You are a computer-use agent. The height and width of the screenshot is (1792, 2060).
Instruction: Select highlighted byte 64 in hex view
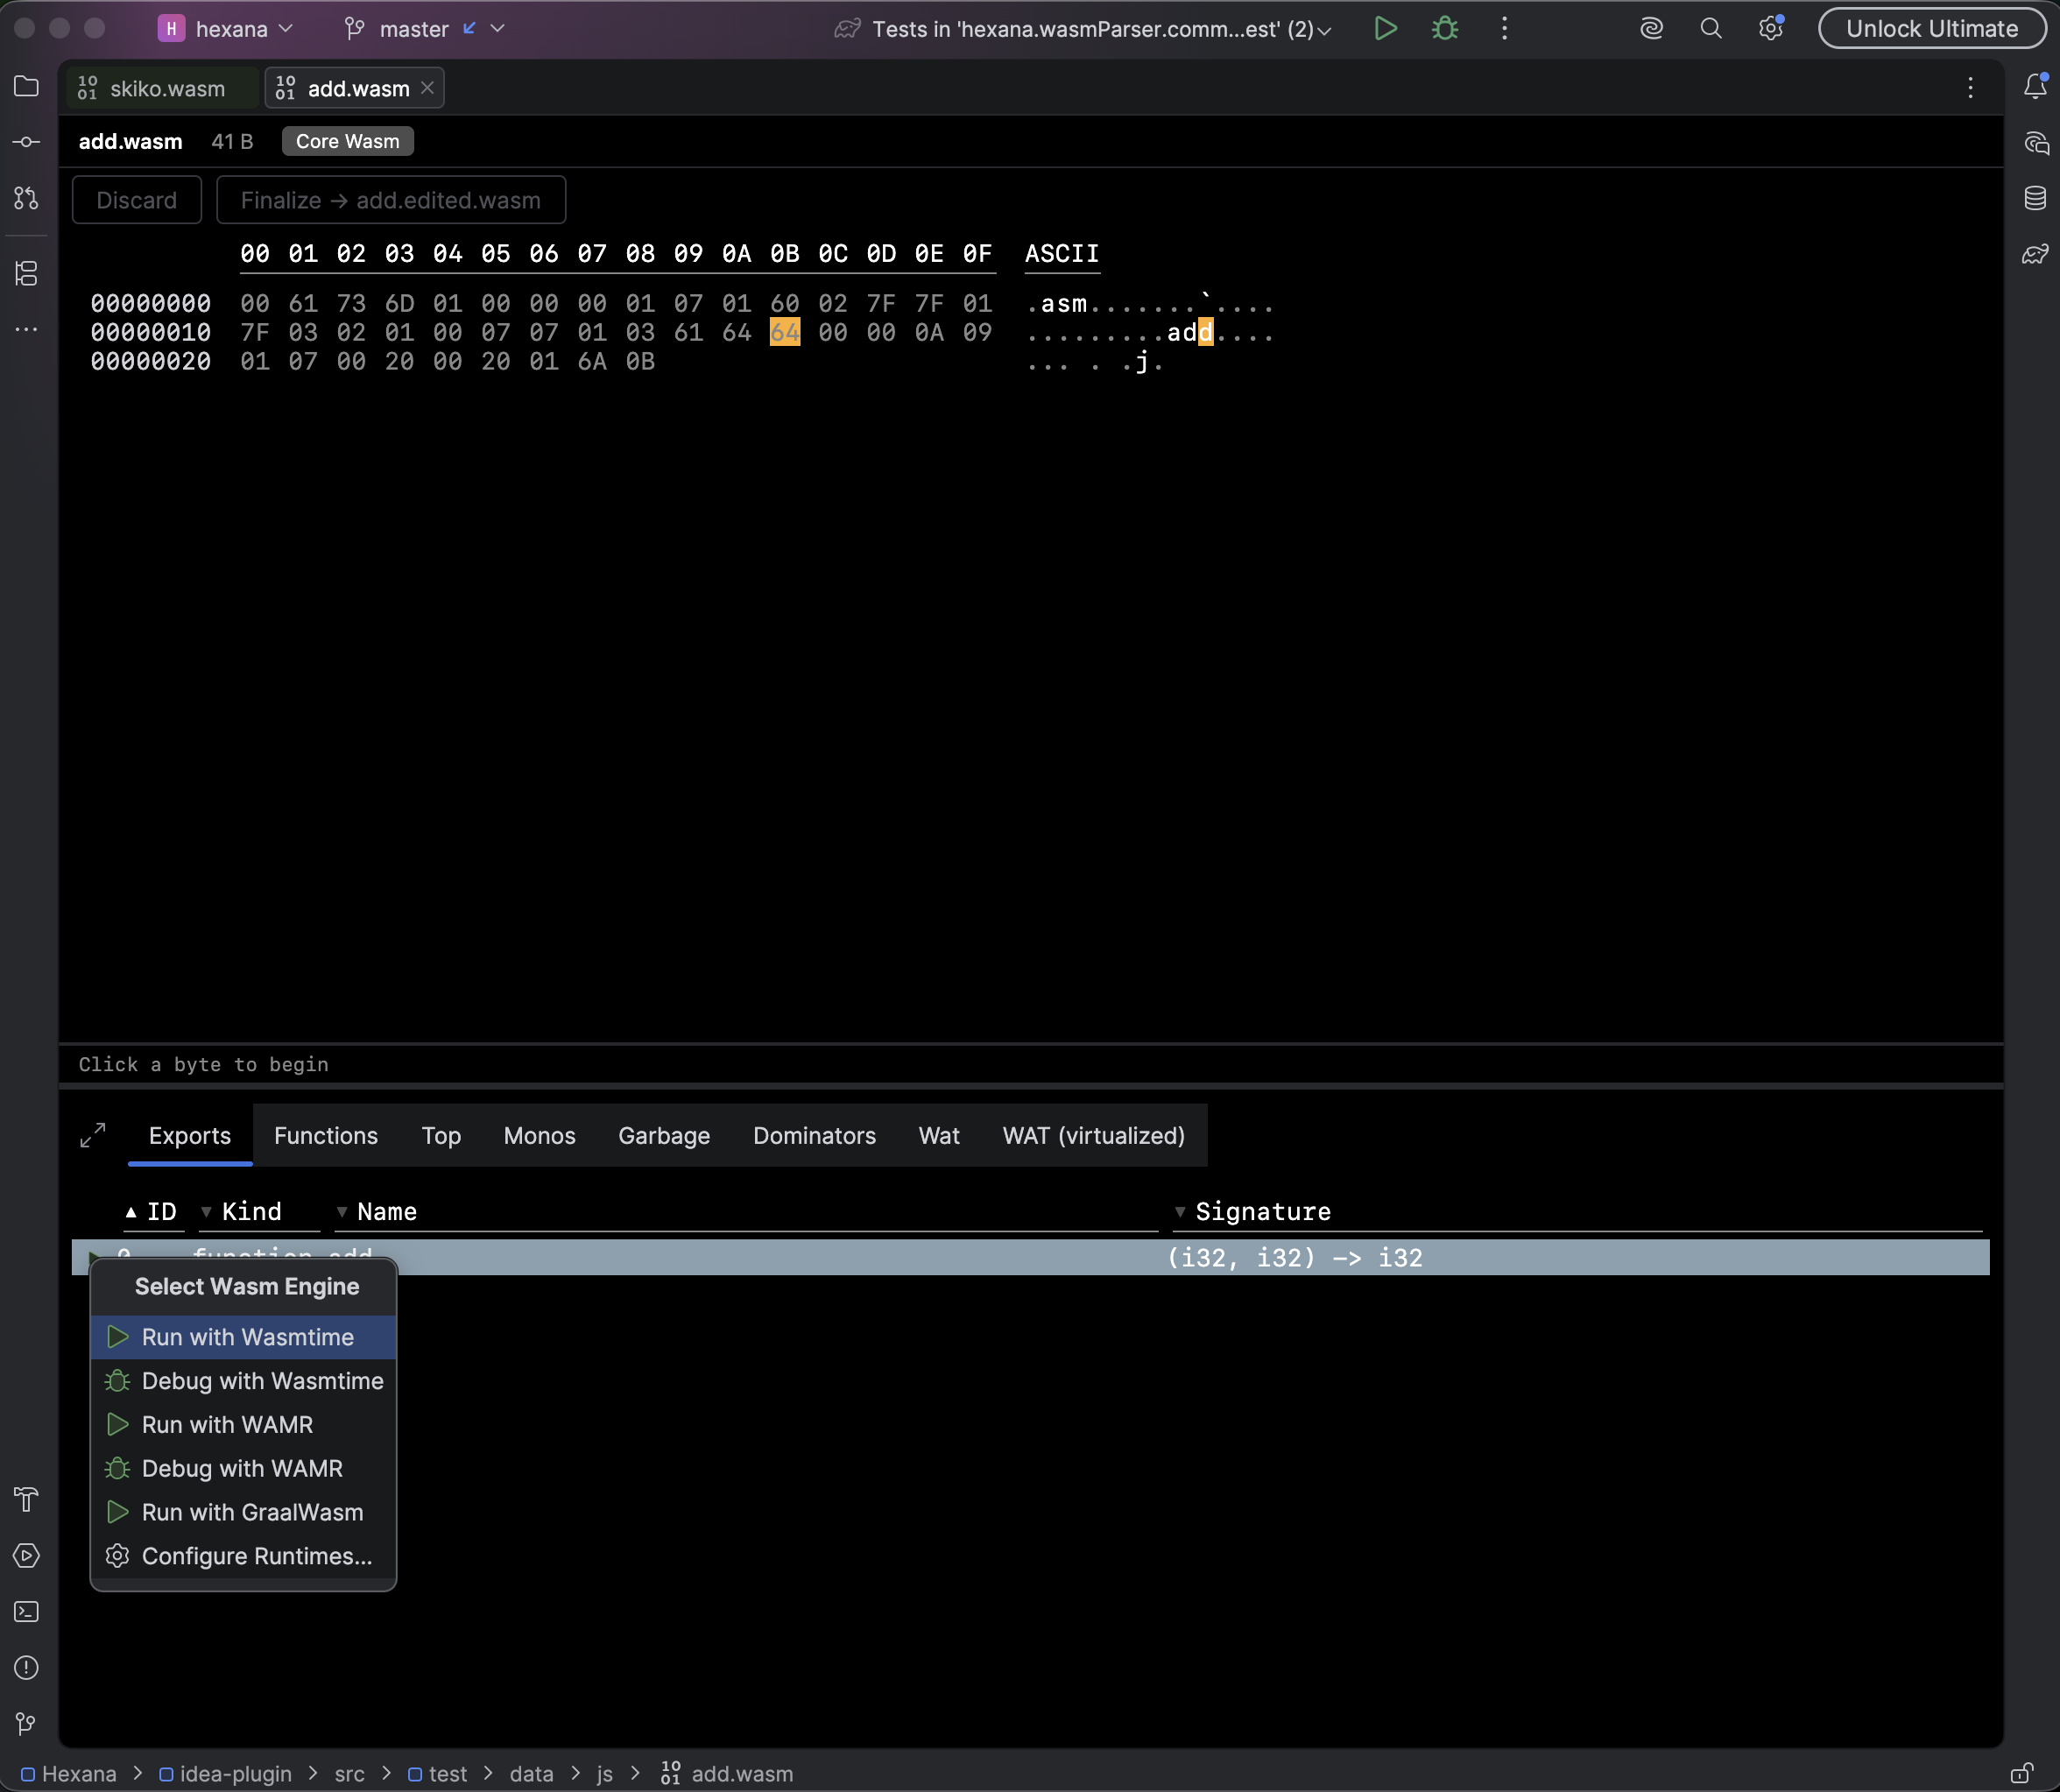785,332
